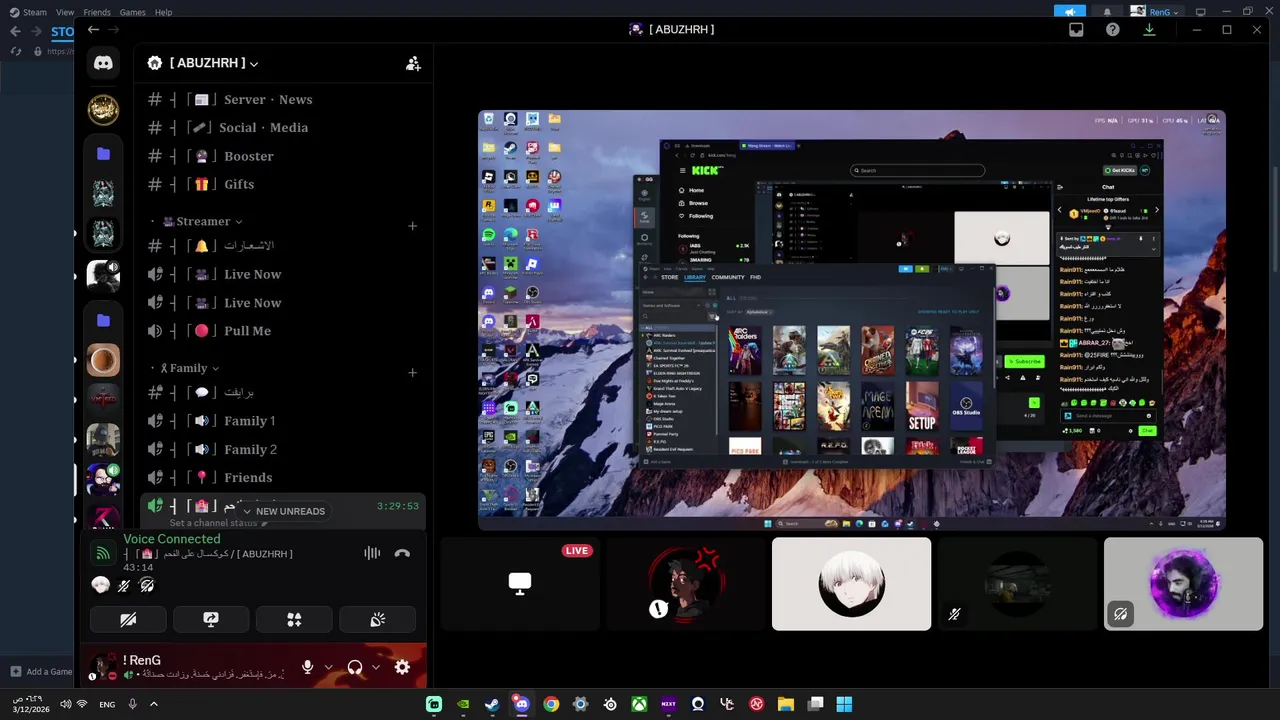Open the Discord inbox icon in header
Screen dimensions: 1280x720
click(1076, 30)
